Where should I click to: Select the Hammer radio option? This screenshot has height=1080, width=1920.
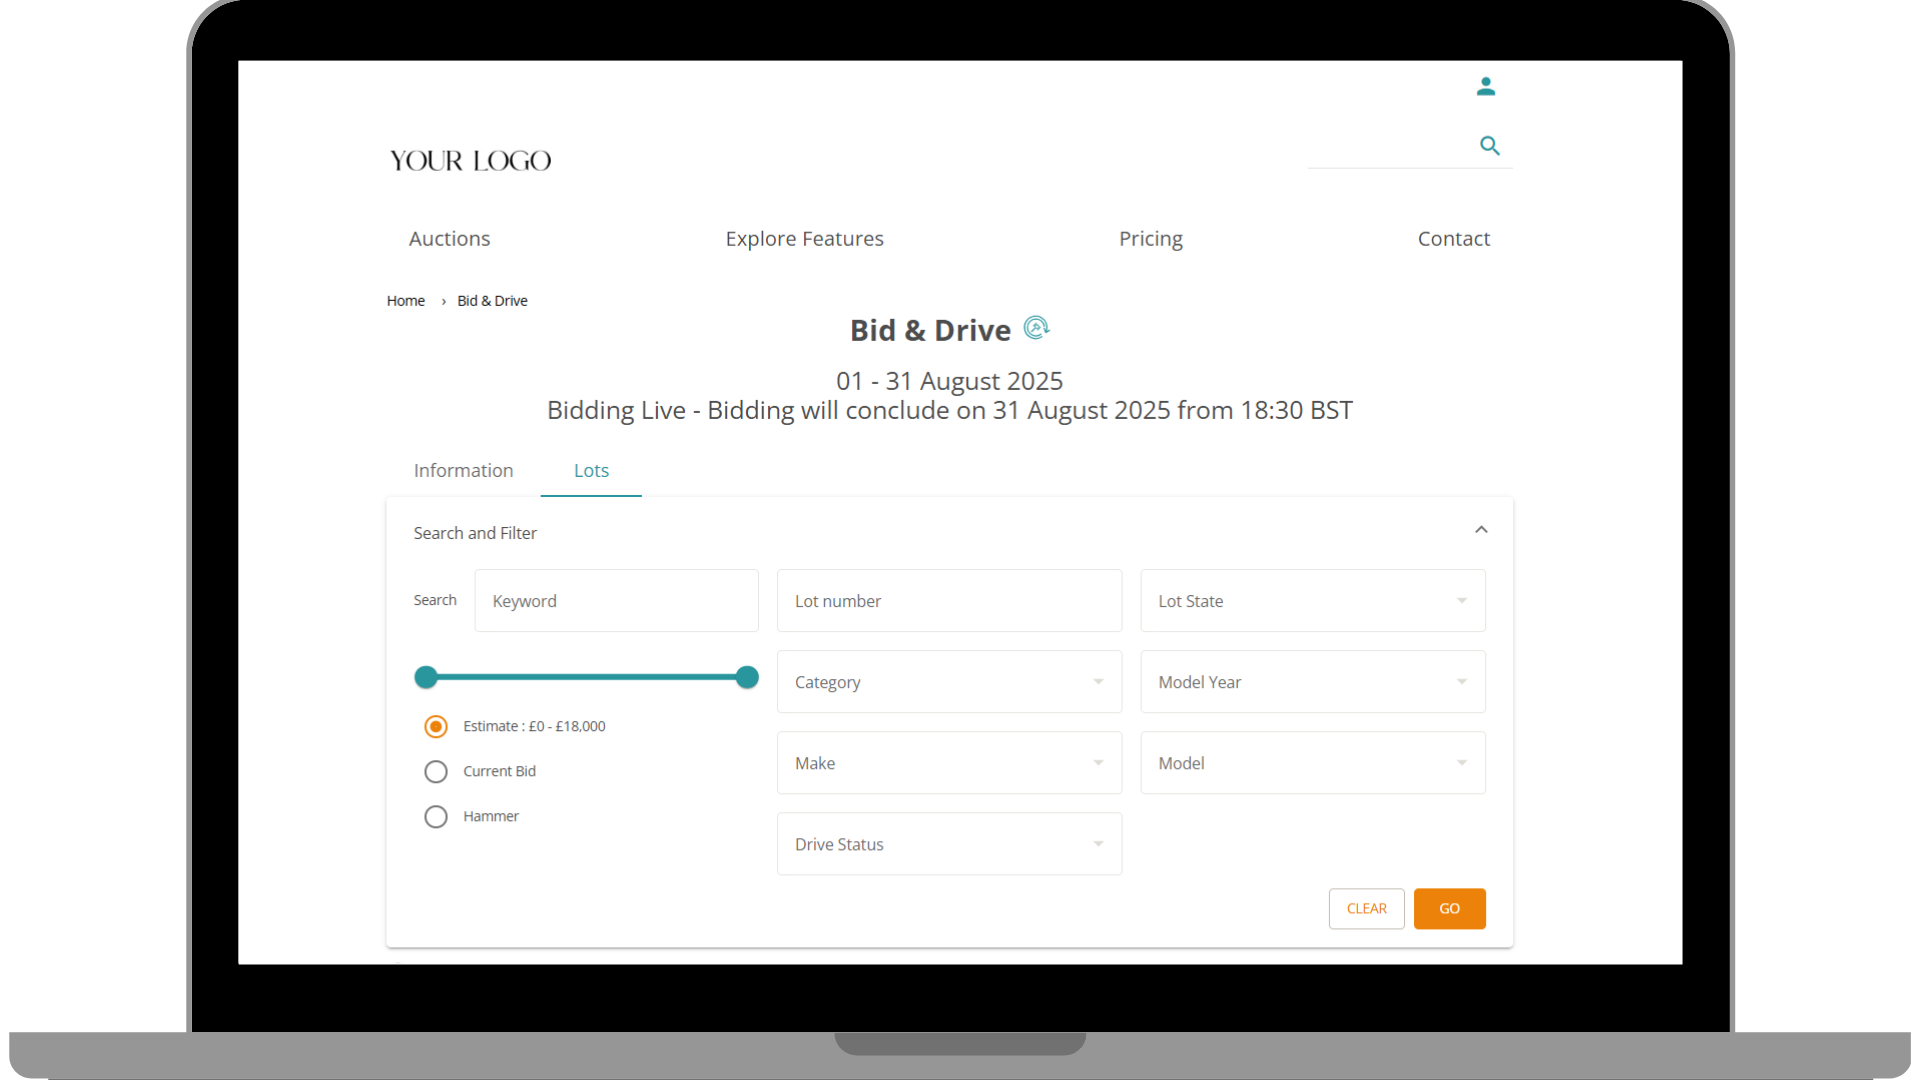click(x=436, y=817)
